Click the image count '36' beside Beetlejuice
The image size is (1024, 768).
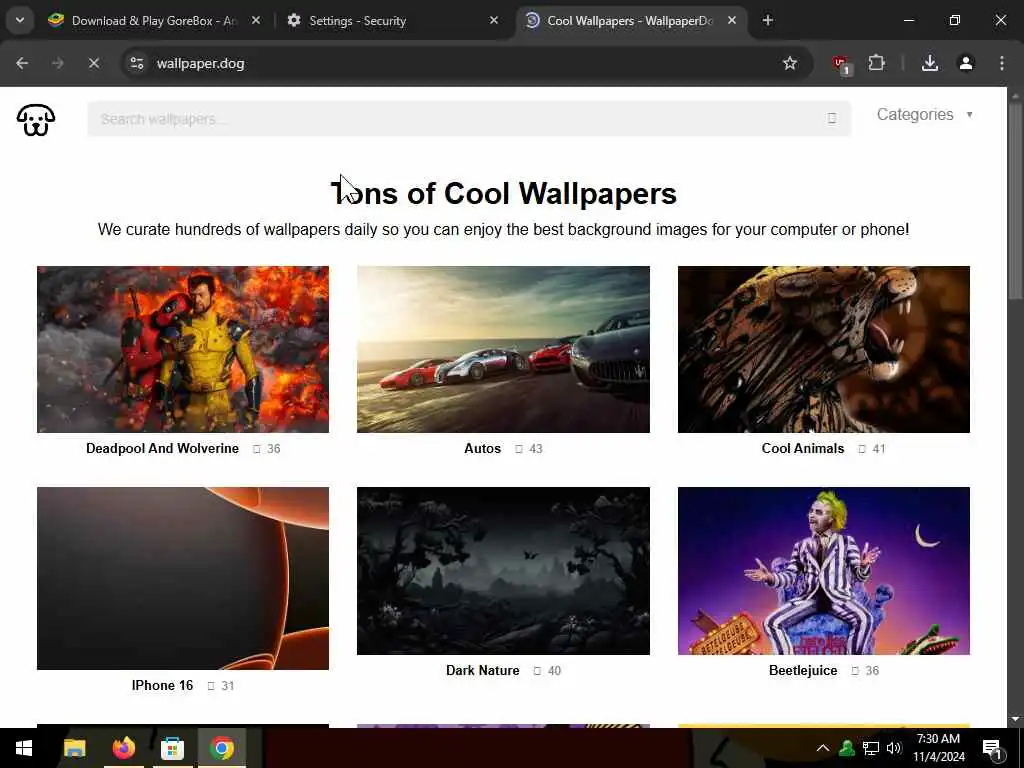(x=872, y=671)
